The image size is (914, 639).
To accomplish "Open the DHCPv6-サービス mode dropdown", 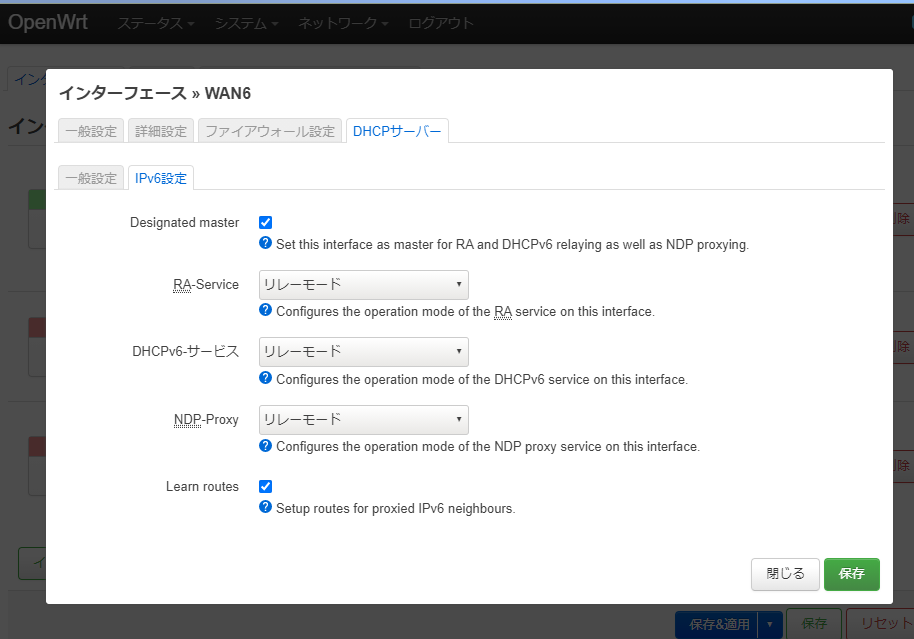I will 364,352.
